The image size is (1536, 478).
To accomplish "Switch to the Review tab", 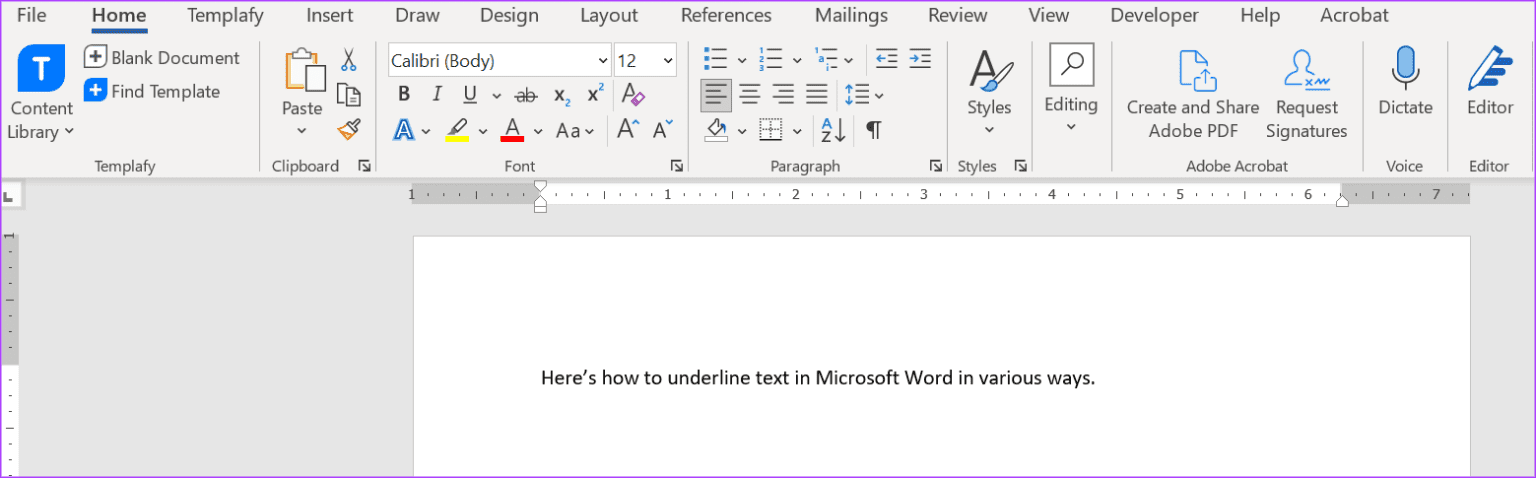I will point(957,15).
